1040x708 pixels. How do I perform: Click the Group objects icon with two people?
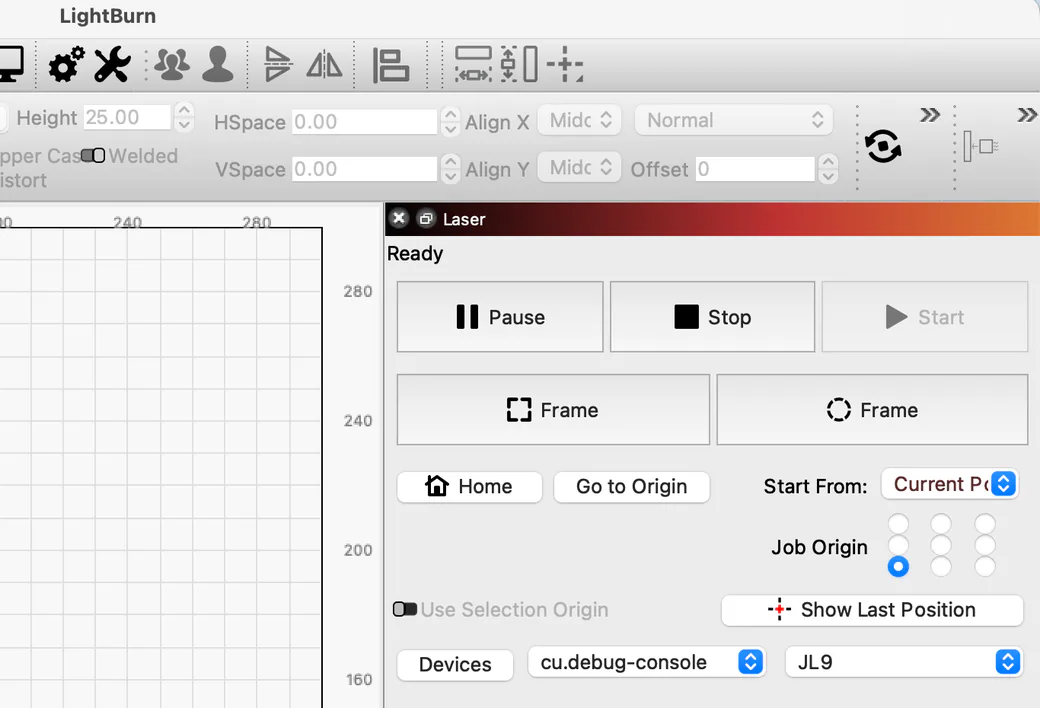click(172, 64)
